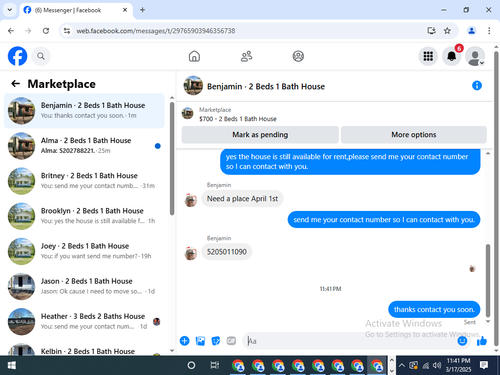Open conversation information blue icon
The height and width of the screenshot is (375, 500).
click(x=477, y=86)
